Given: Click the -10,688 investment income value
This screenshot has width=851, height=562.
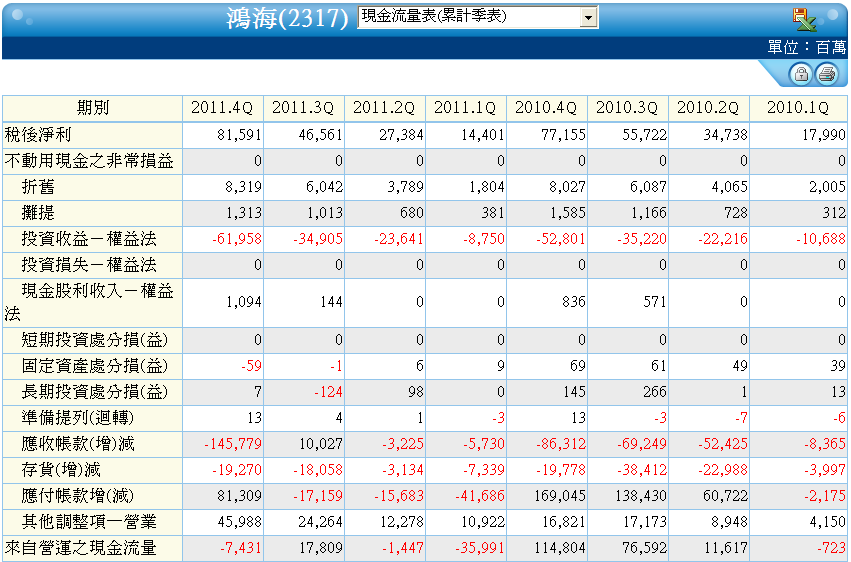Looking at the screenshot, I should pyautogui.click(x=821, y=239).
